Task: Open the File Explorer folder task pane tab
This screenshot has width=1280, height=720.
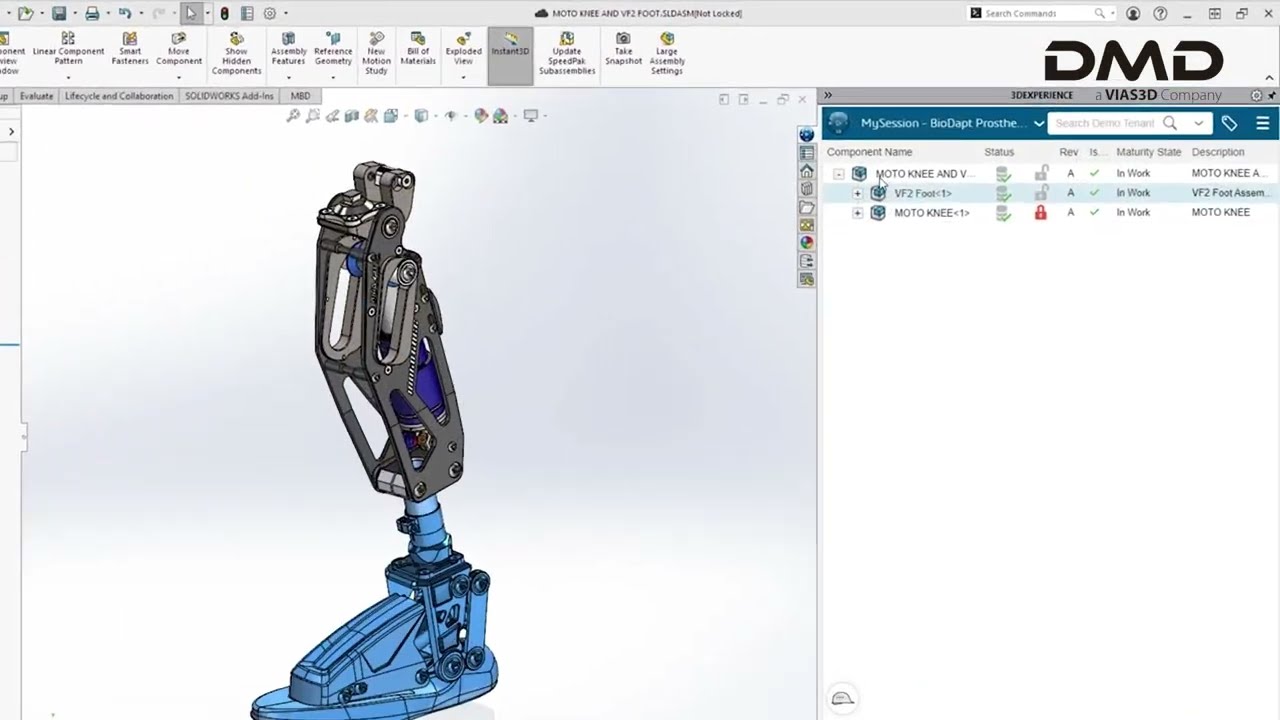Action: (807, 207)
